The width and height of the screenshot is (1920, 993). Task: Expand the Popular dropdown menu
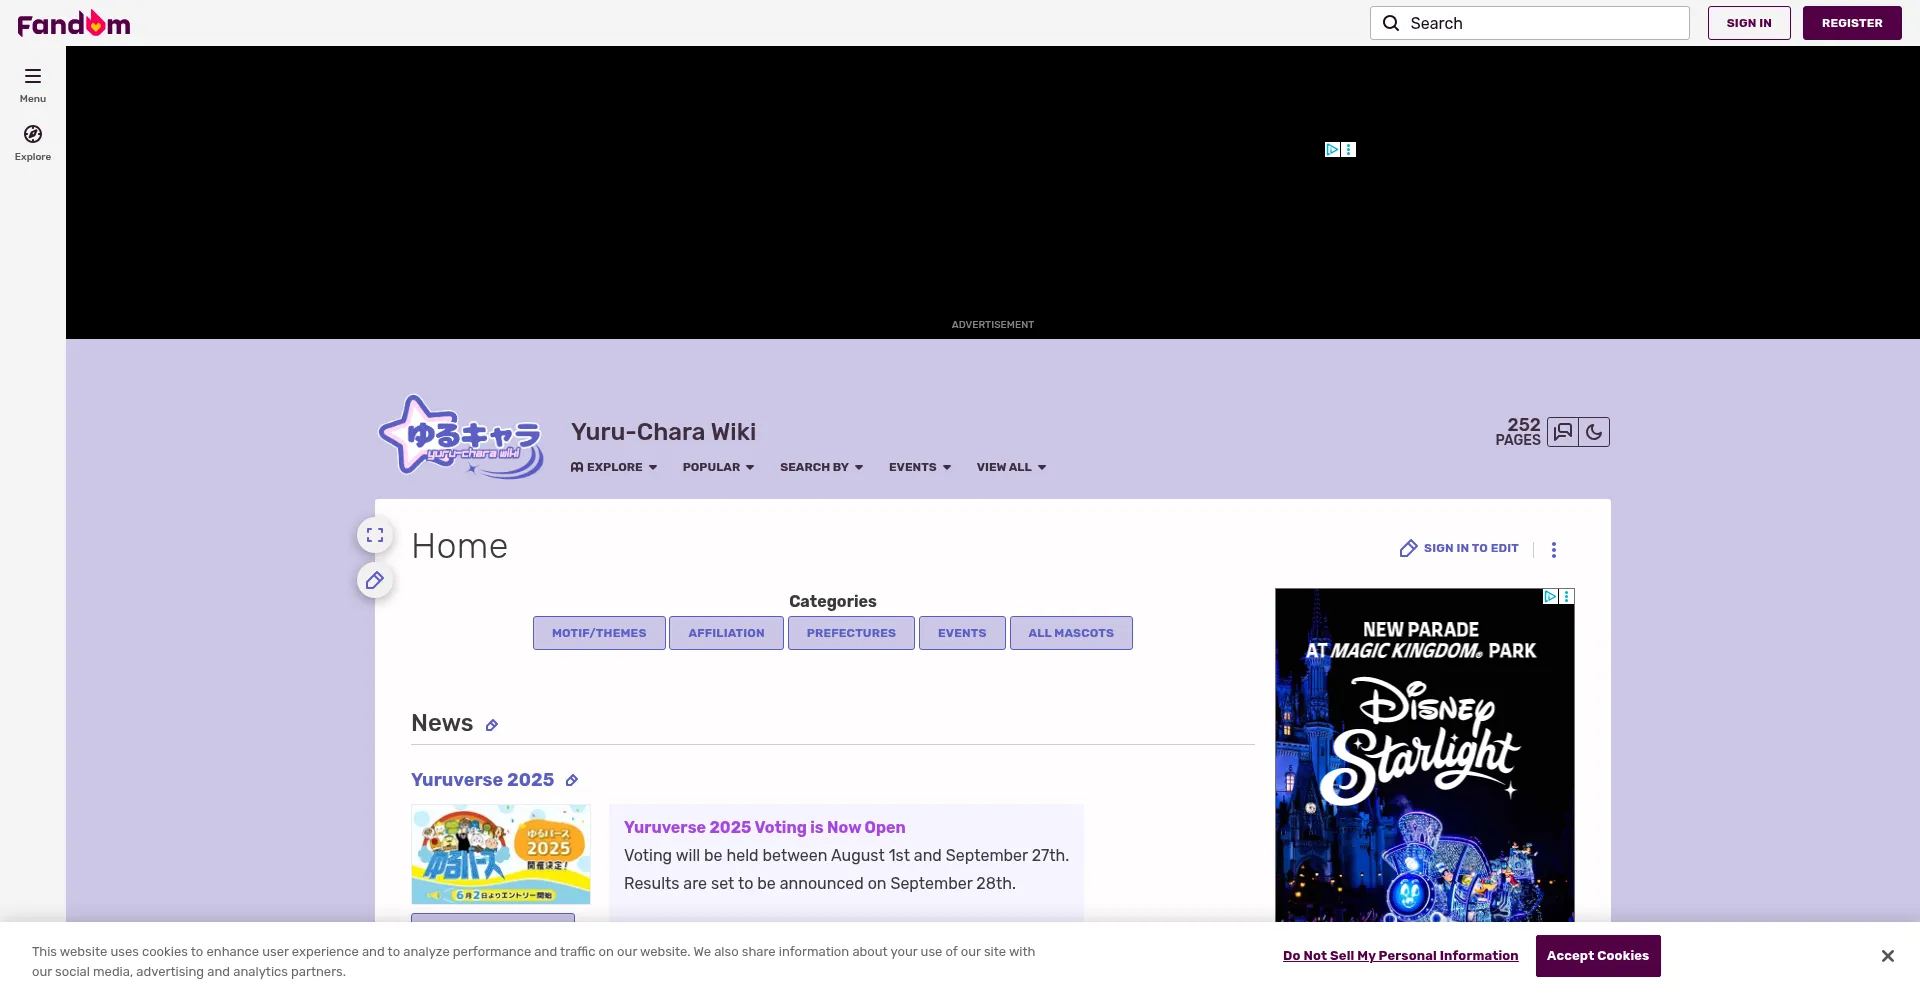[x=718, y=467]
